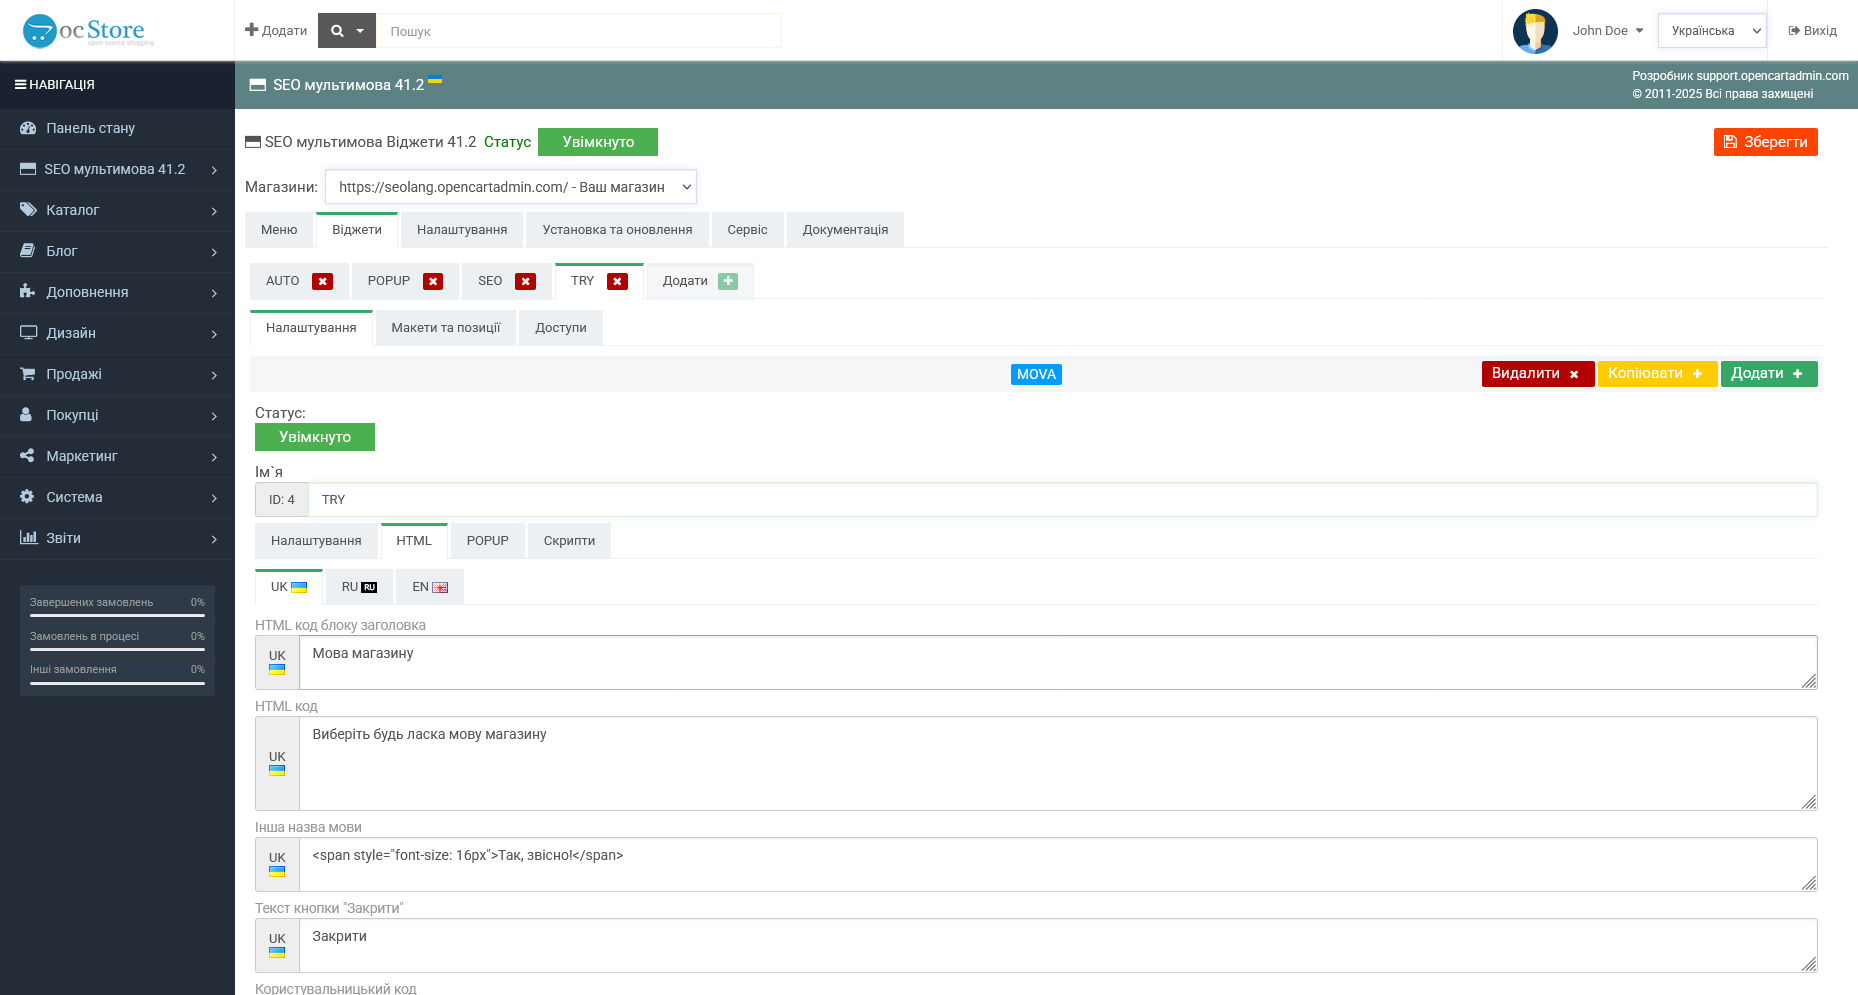The height and width of the screenshot is (995, 1858).
Task: Expand the Продажі sidebar menu
Action: [117, 374]
